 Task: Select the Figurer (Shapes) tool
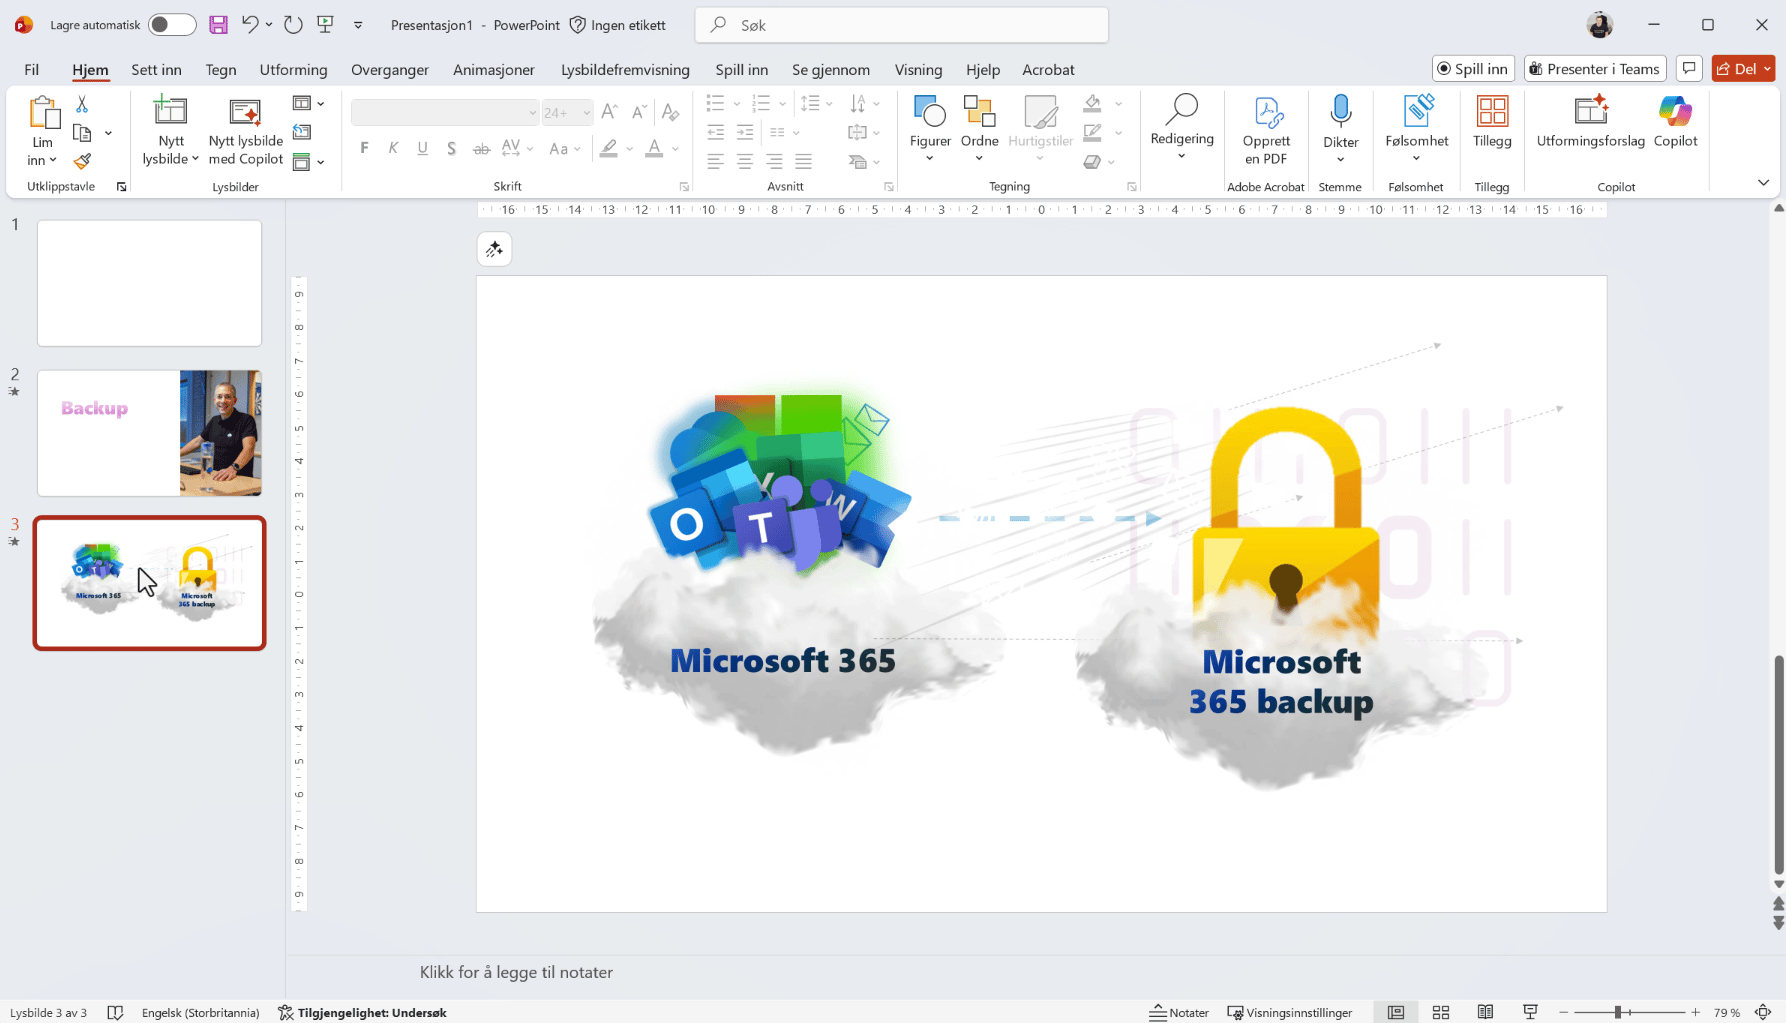(x=929, y=127)
